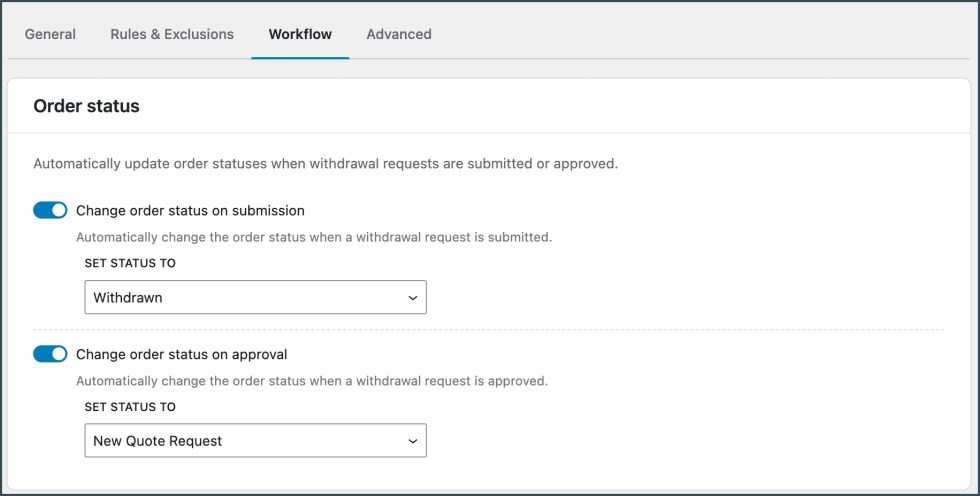
Task: Go to the Advanced tab
Action: (x=399, y=34)
